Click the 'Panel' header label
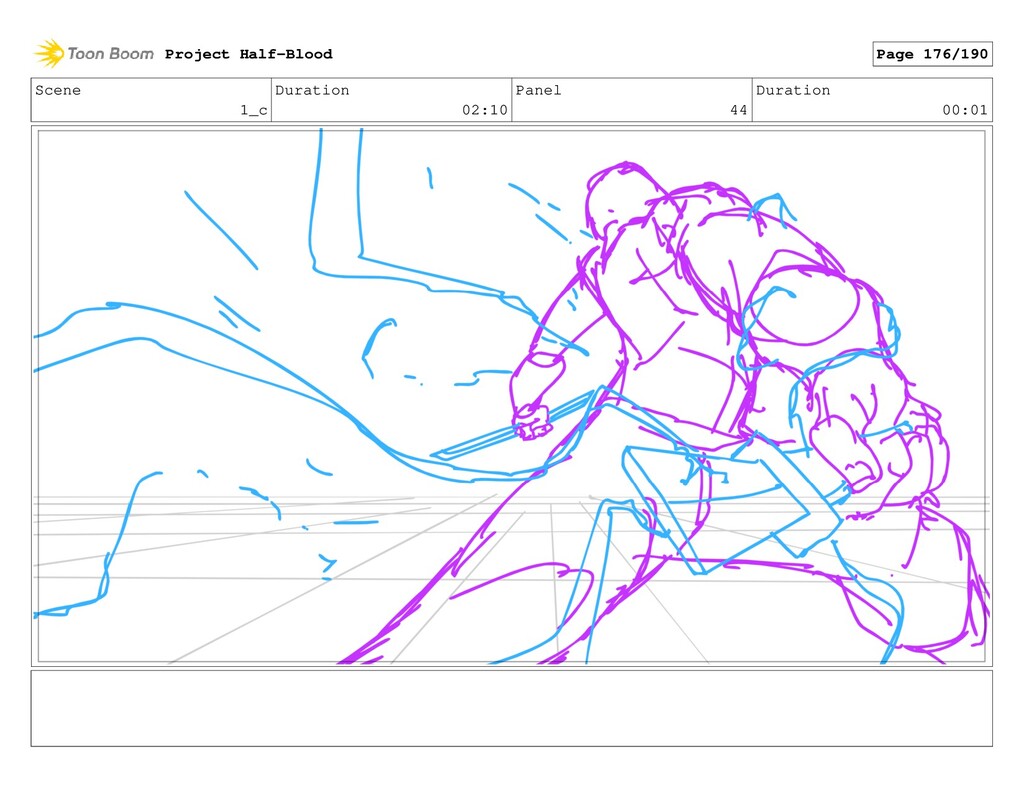The image size is (1024, 793). click(538, 90)
